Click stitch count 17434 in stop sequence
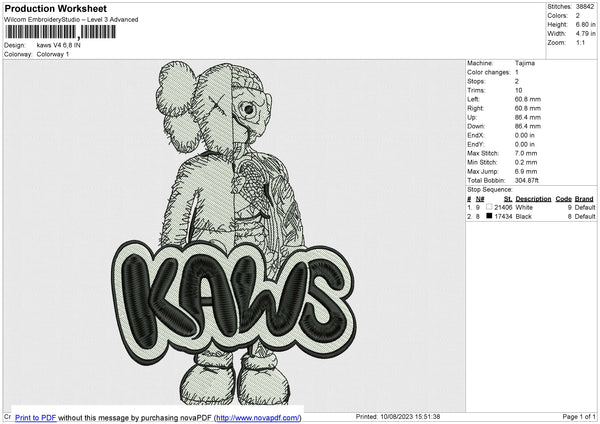This screenshot has width=600, height=424. pos(503,216)
